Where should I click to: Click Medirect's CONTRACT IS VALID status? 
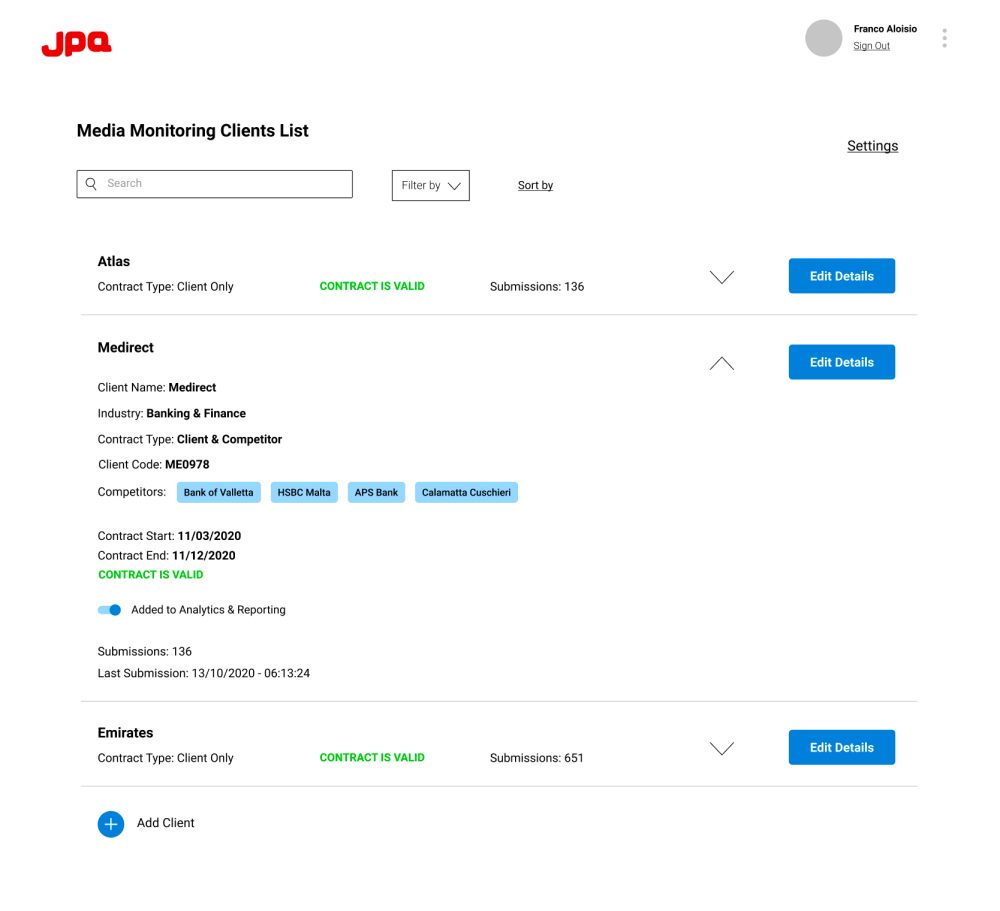(x=151, y=575)
